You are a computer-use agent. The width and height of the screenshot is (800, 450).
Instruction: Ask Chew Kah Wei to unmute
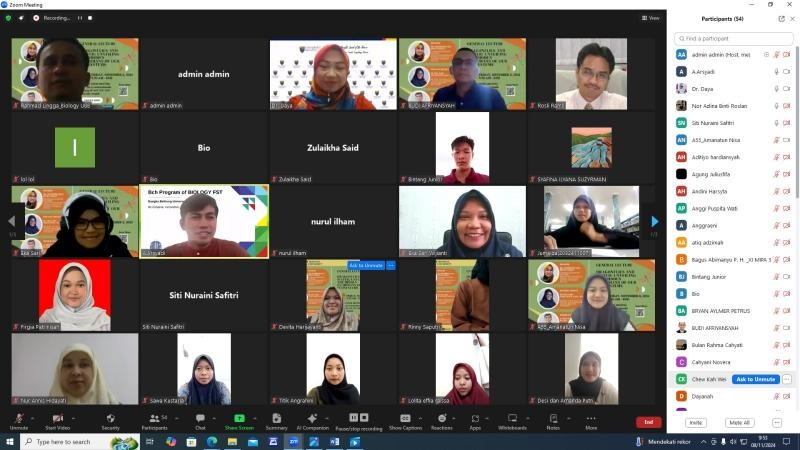756,379
